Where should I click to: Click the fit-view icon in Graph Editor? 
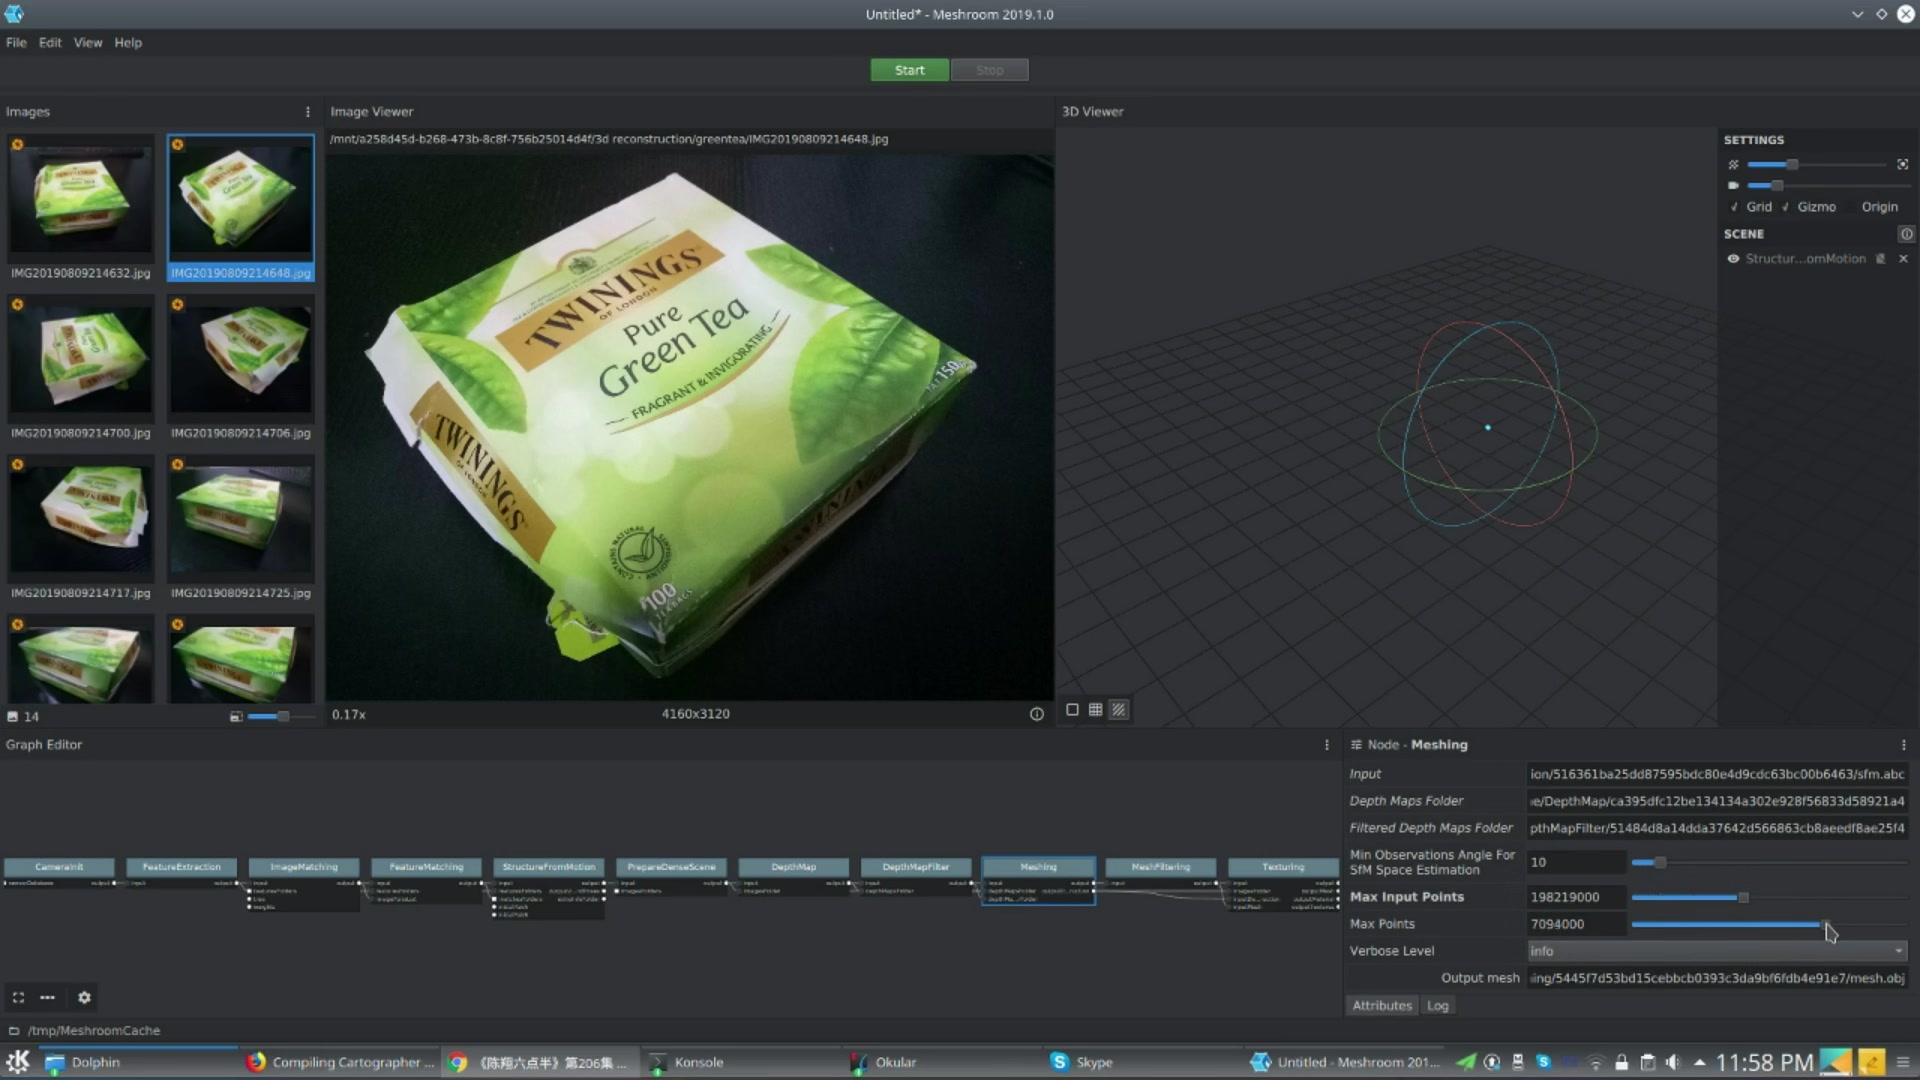tap(18, 997)
